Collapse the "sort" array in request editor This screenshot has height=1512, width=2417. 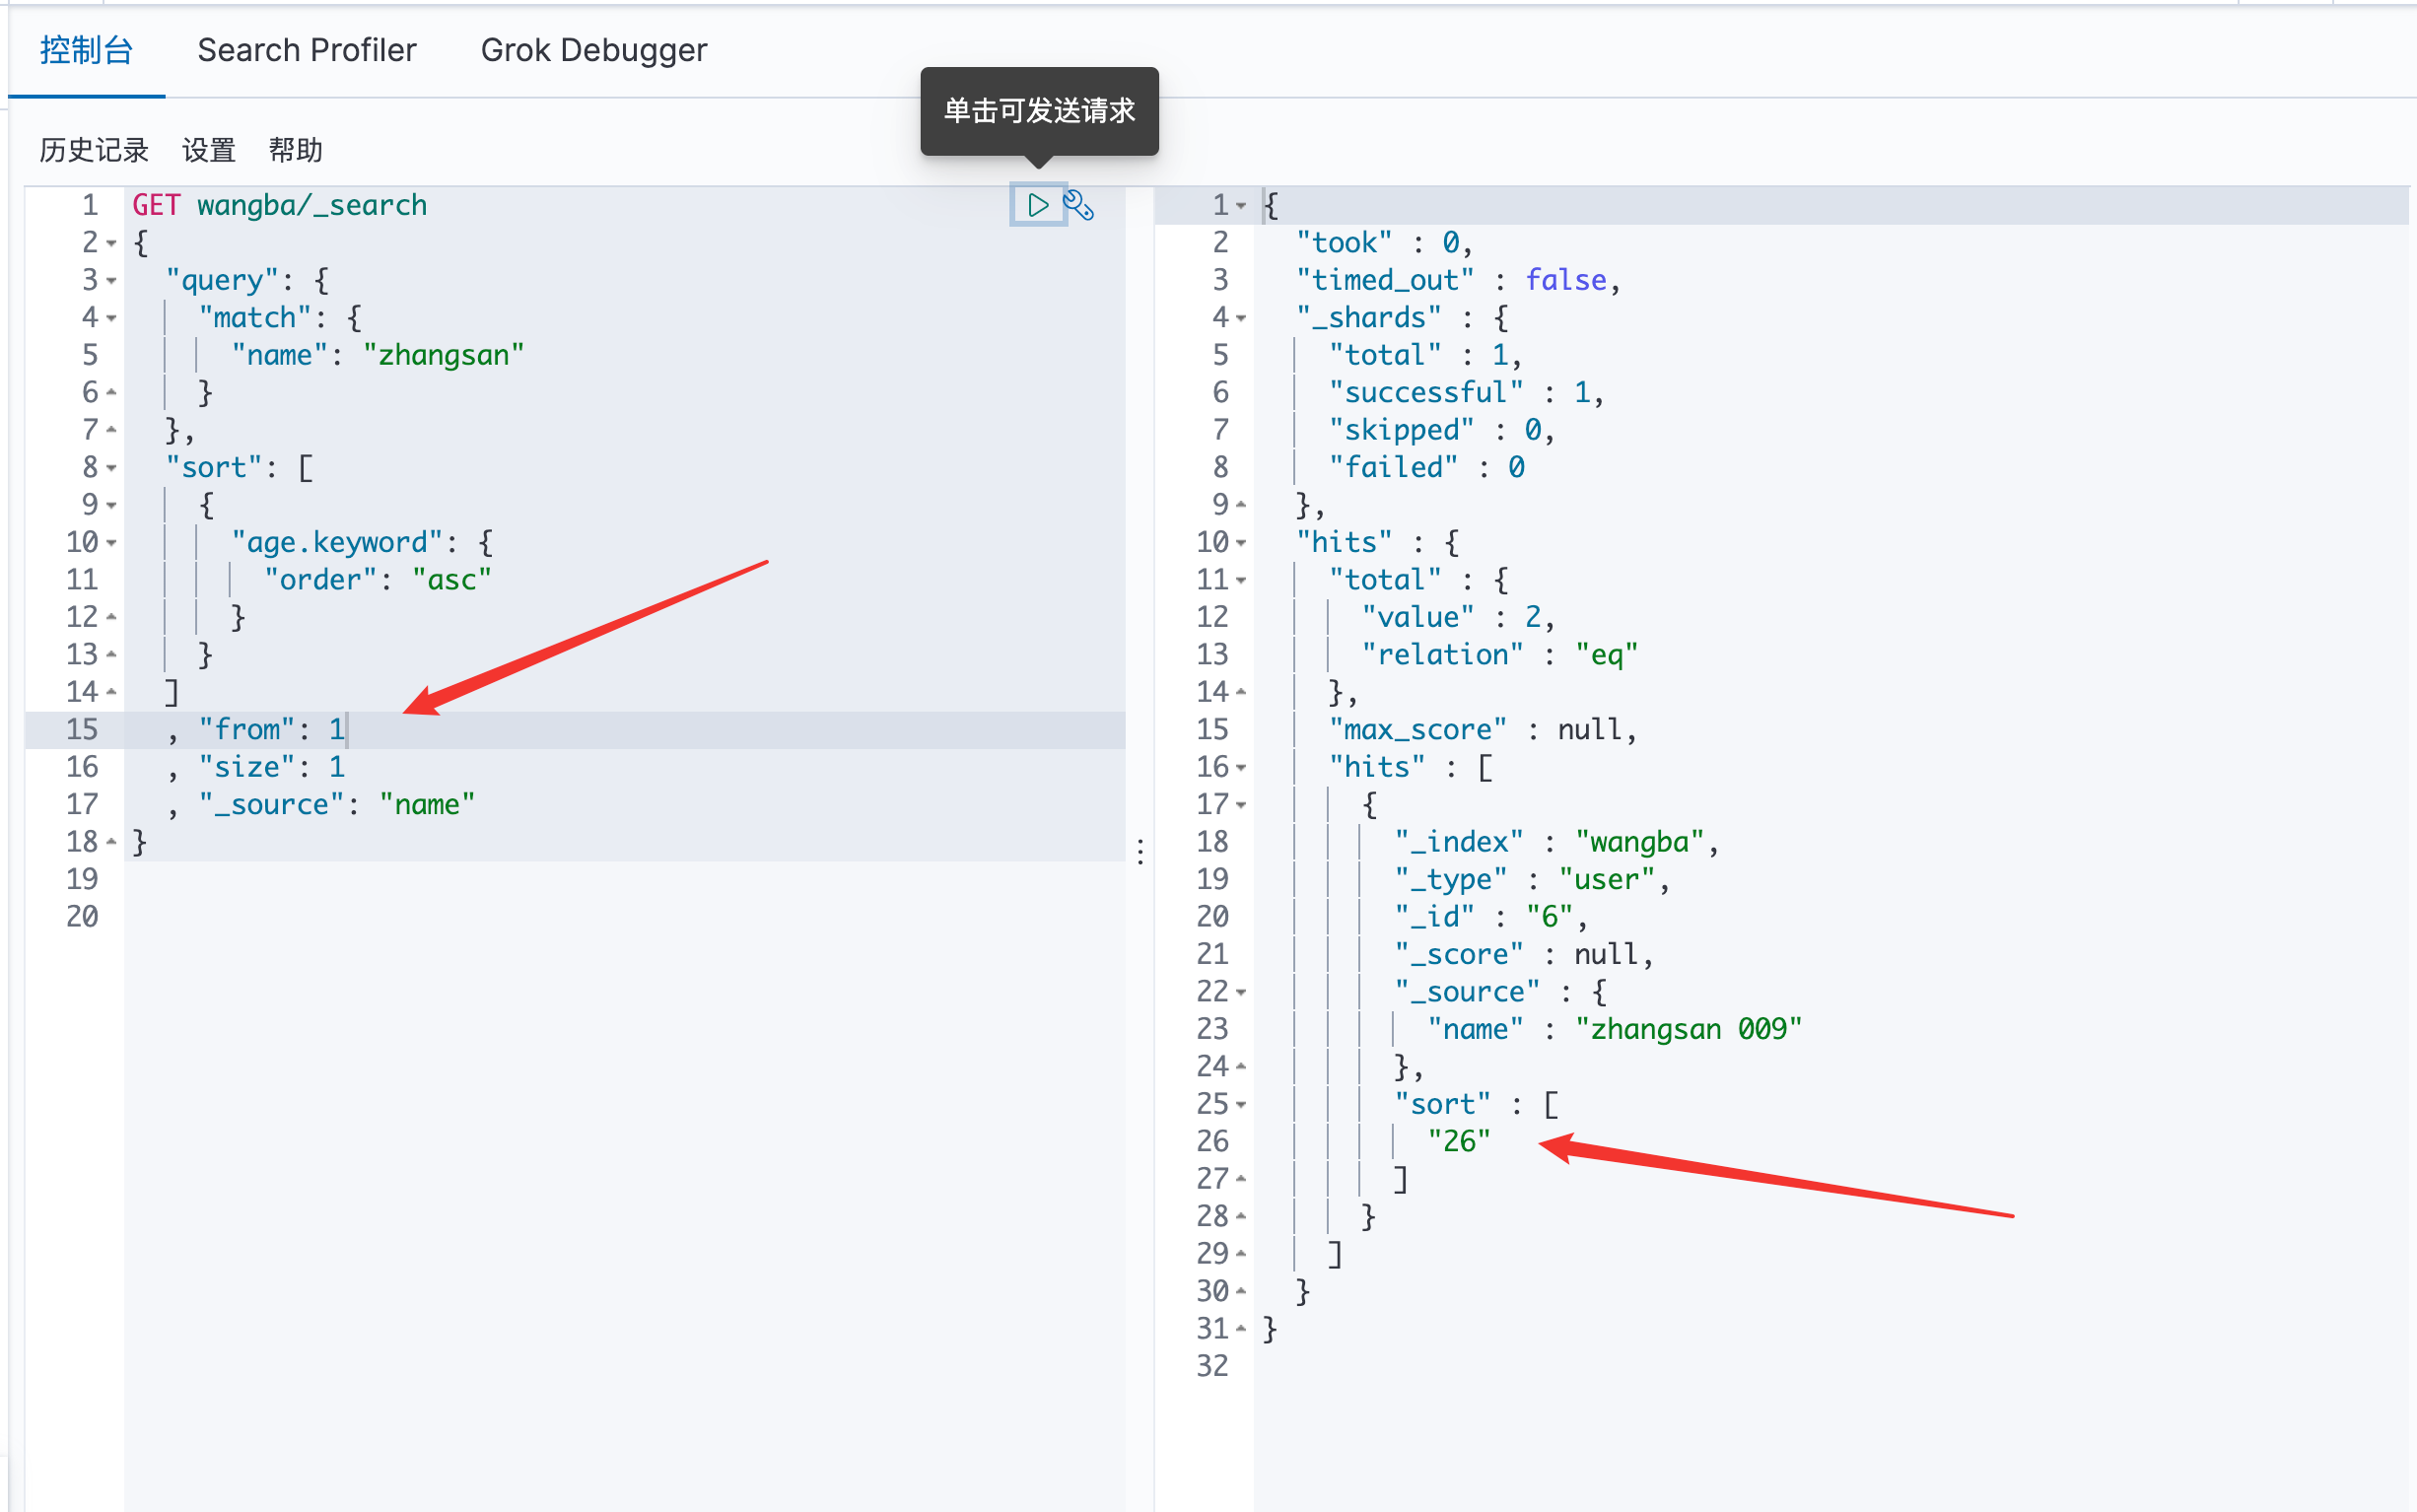click(x=112, y=468)
